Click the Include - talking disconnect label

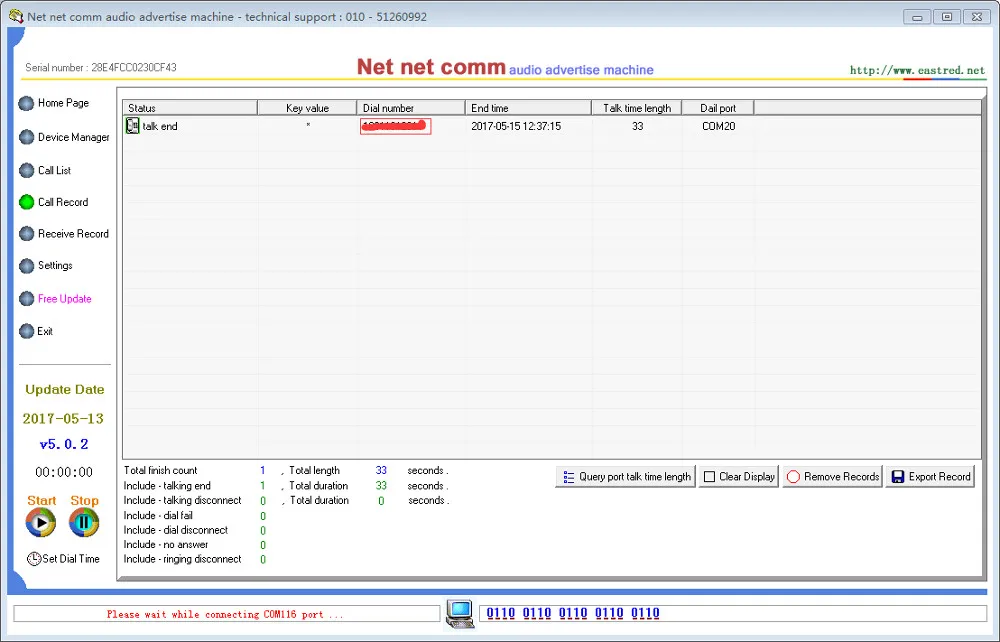pos(182,500)
